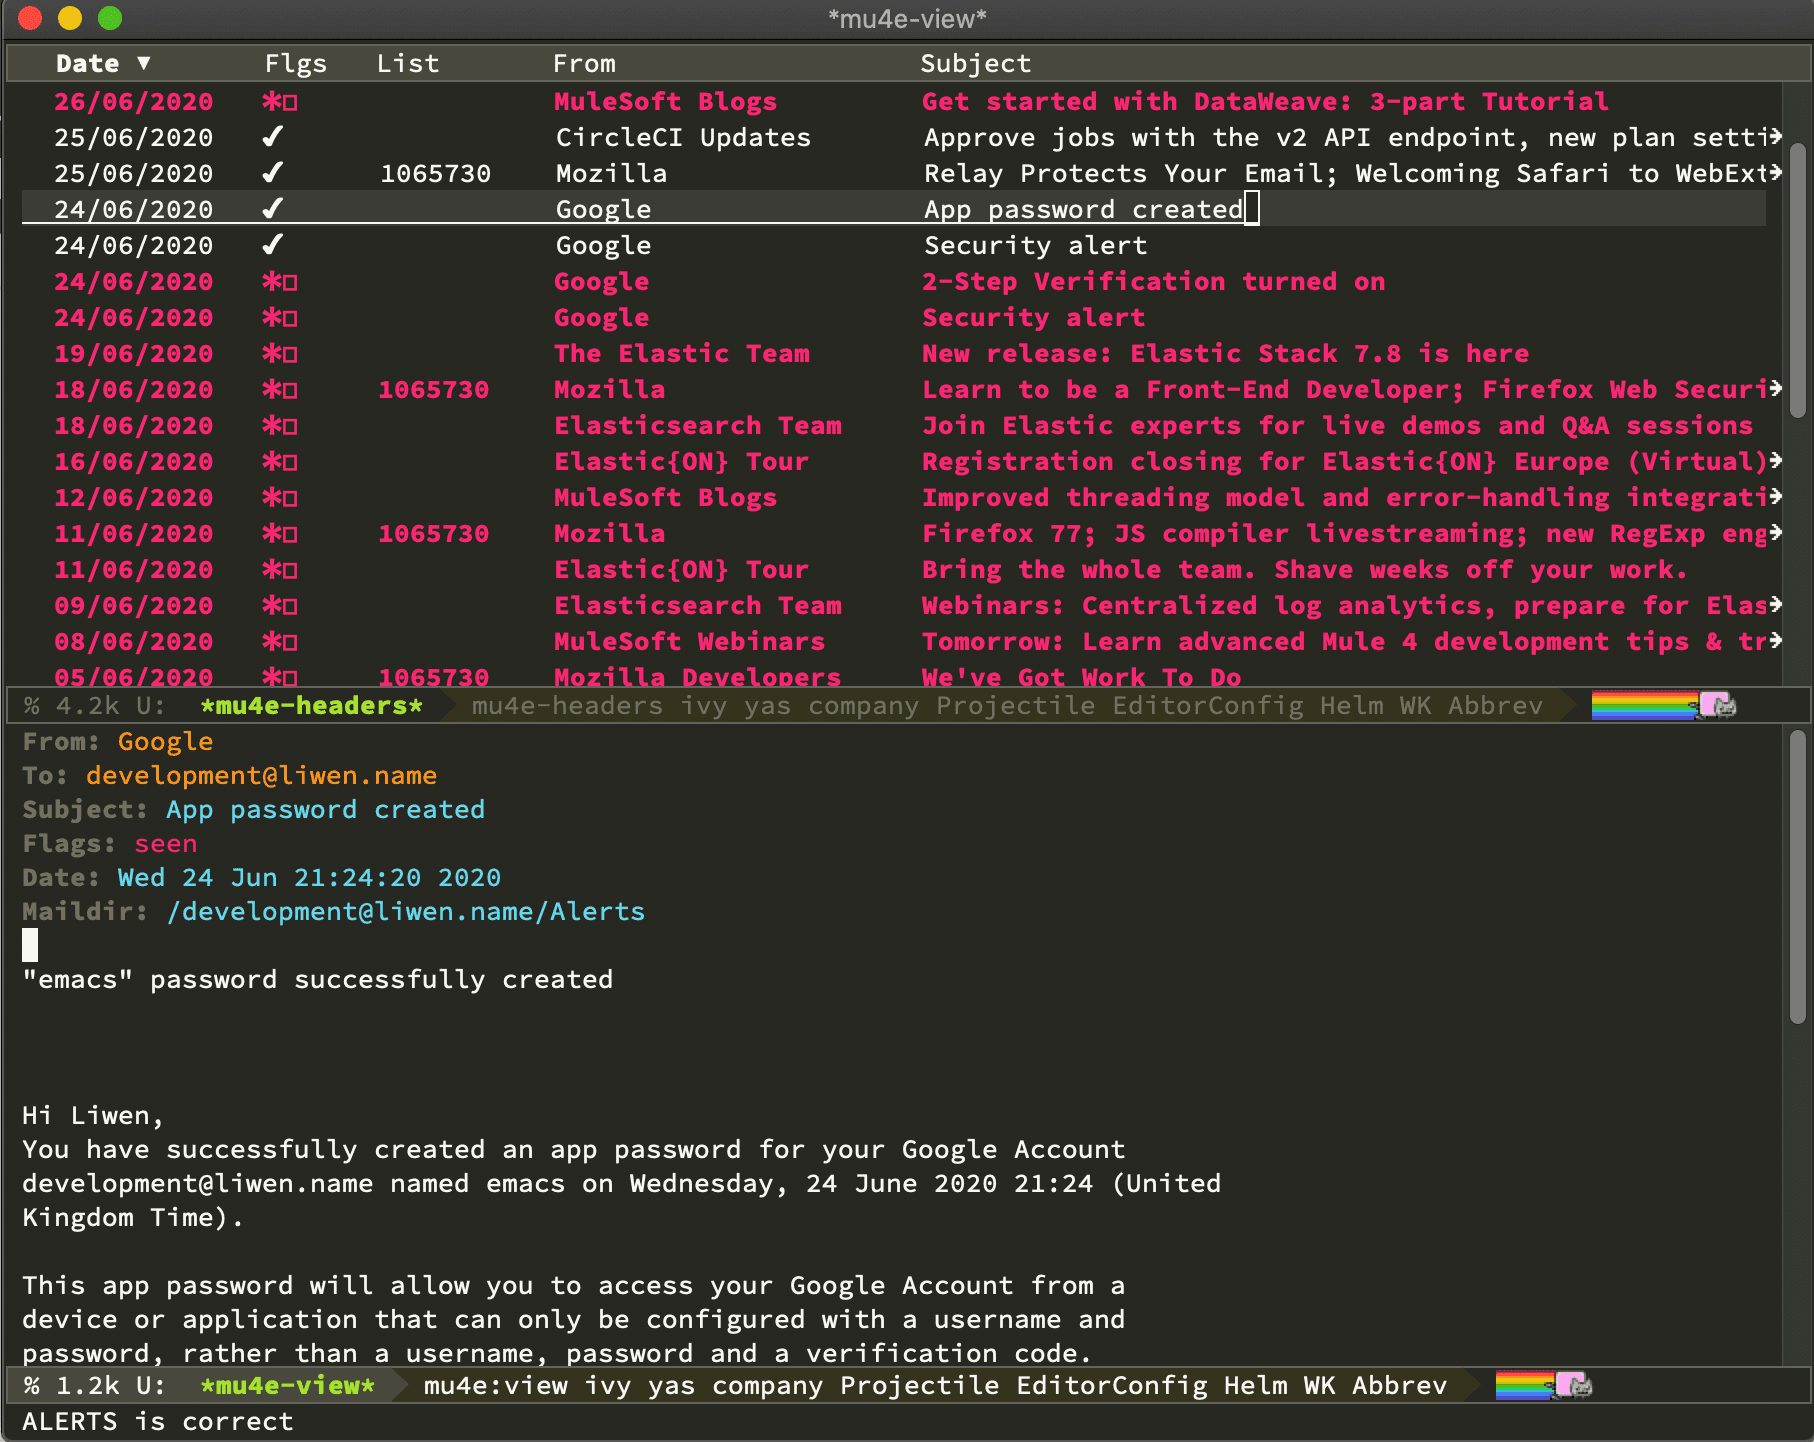This screenshot has height=1442, width=1814.
Task: Click seen checkmark on Mozilla Relay message
Action: tap(272, 173)
